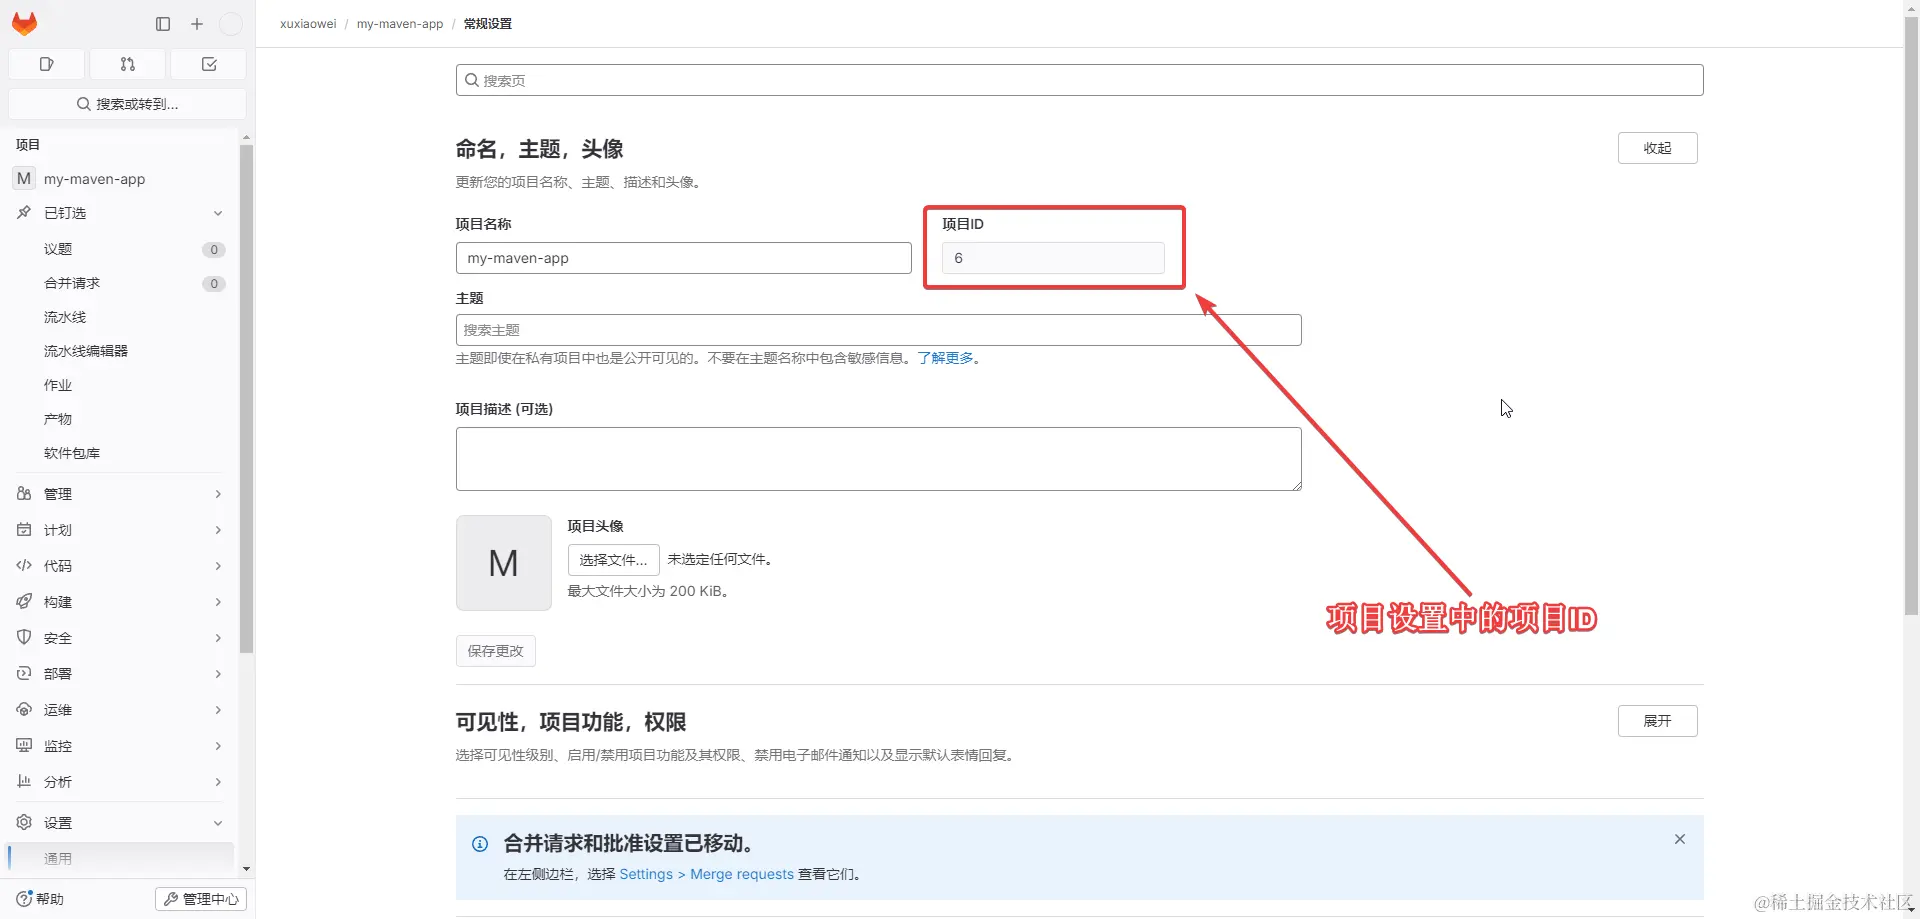
Task: Toggle the sidebar collapse icon
Action: (163, 24)
